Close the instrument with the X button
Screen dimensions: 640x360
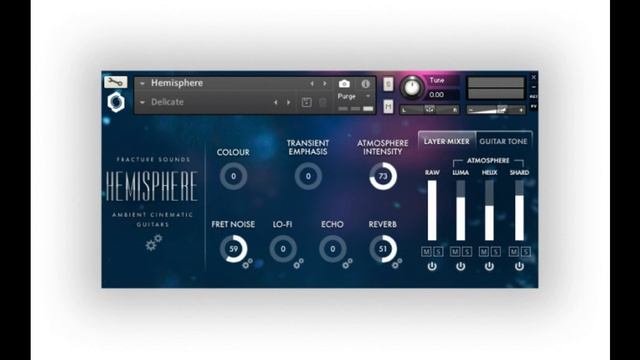[533, 77]
